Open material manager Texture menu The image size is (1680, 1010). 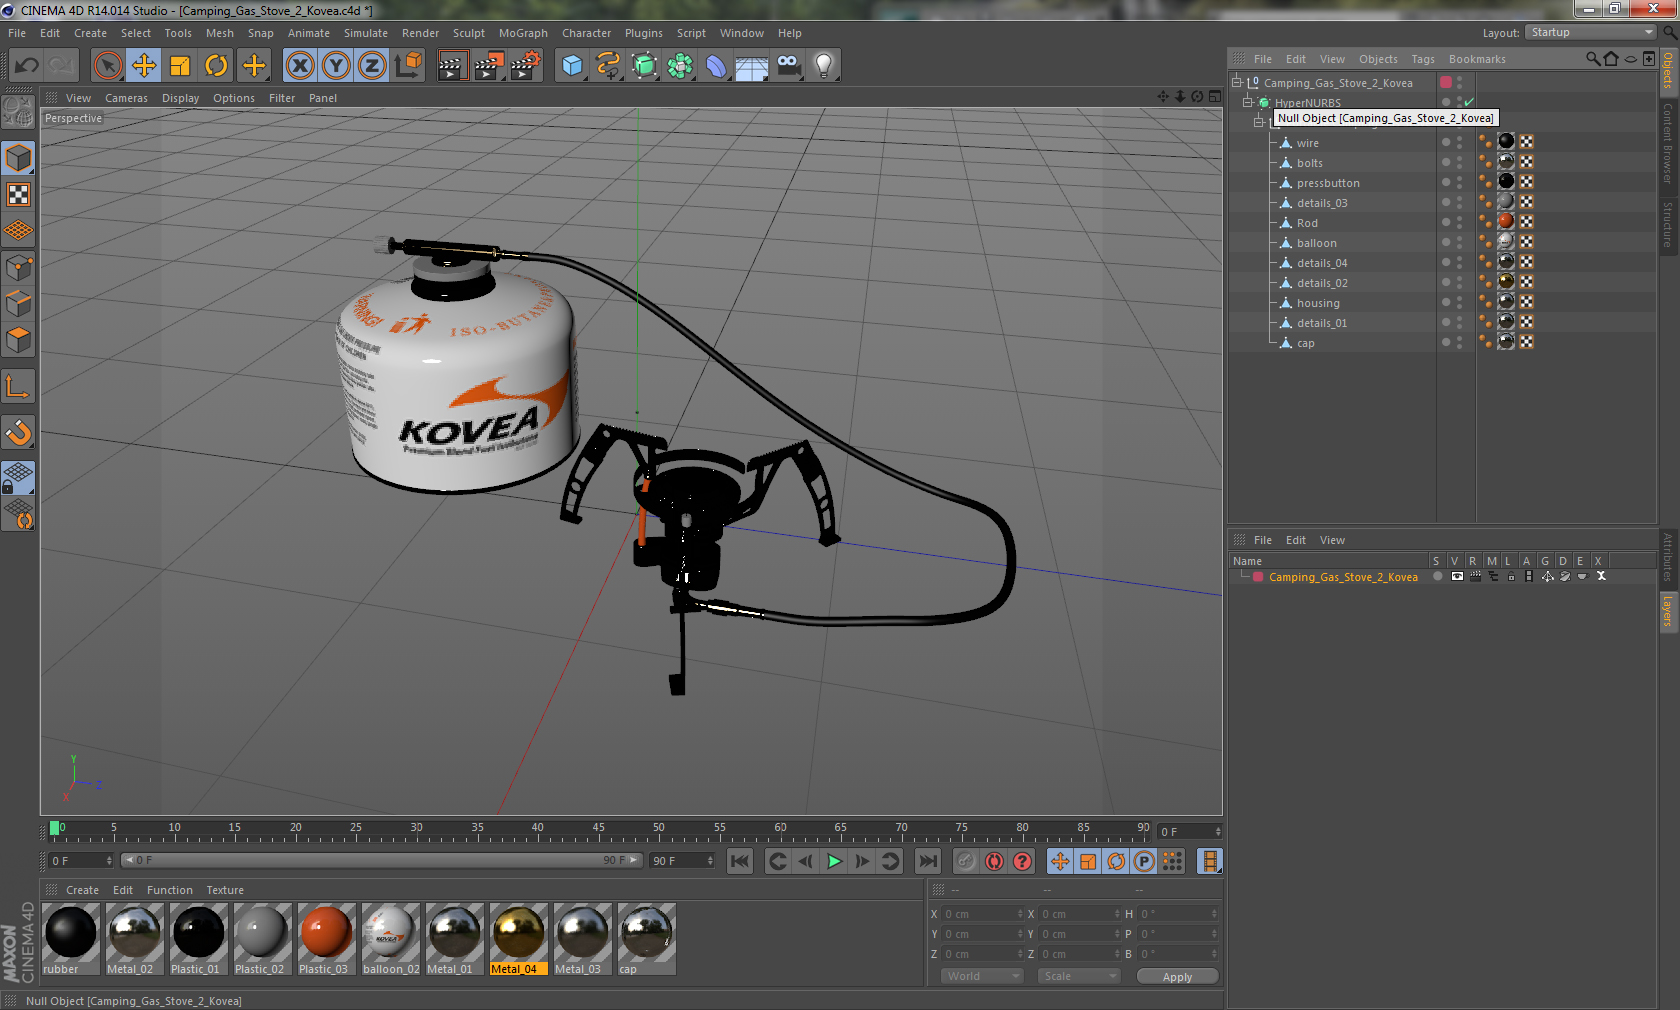click(x=225, y=890)
